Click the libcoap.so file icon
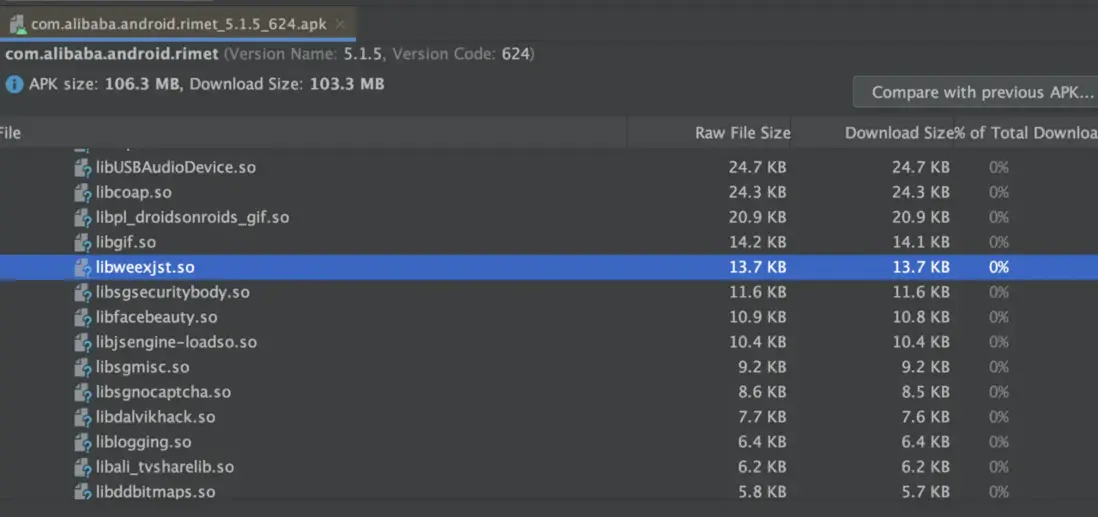Image resolution: width=1098 pixels, height=517 pixels. click(x=83, y=193)
